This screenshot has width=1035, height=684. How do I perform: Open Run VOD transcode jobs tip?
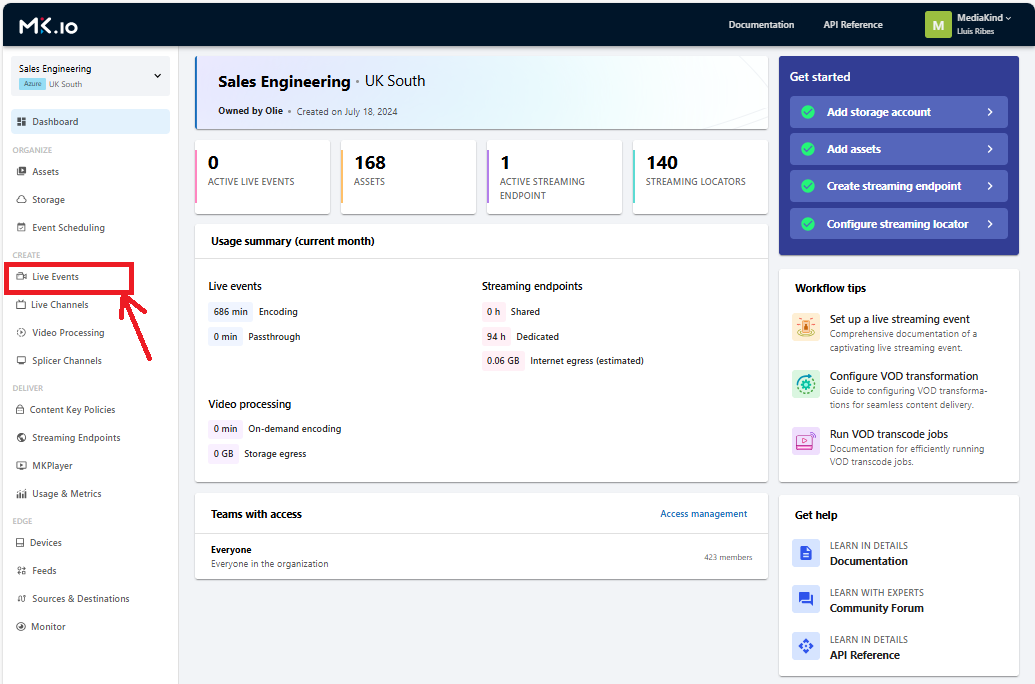click(x=888, y=434)
